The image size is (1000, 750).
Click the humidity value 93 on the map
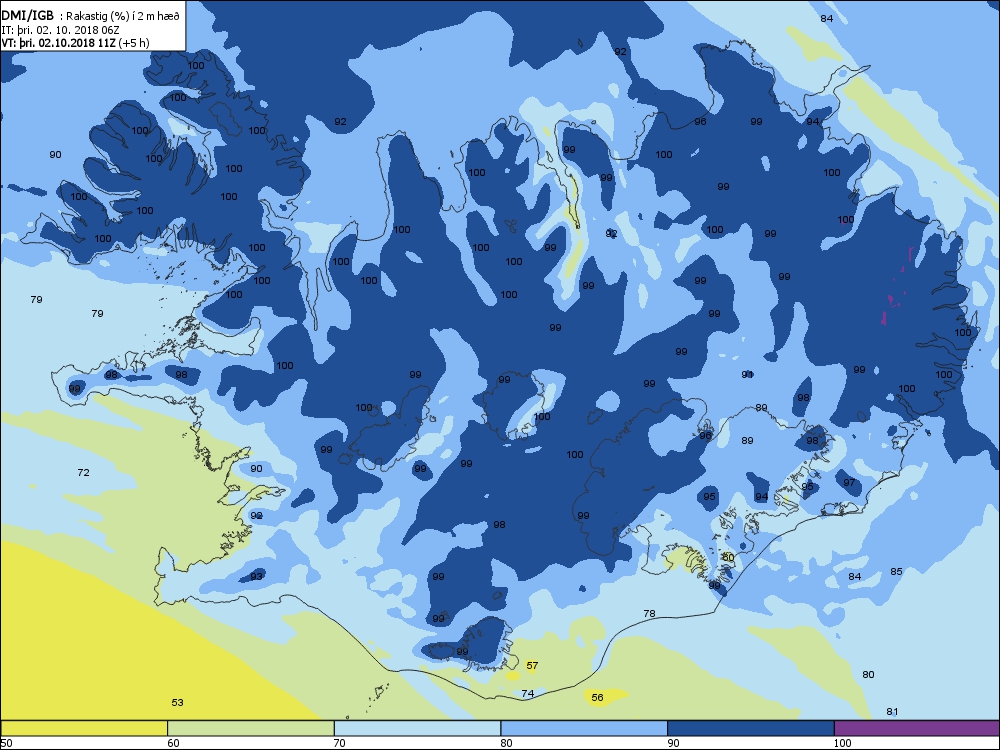256,577
